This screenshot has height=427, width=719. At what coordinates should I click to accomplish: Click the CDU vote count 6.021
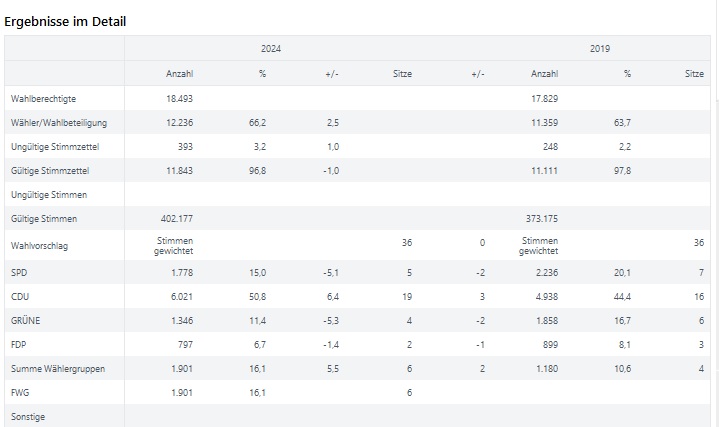click(182, 297)
